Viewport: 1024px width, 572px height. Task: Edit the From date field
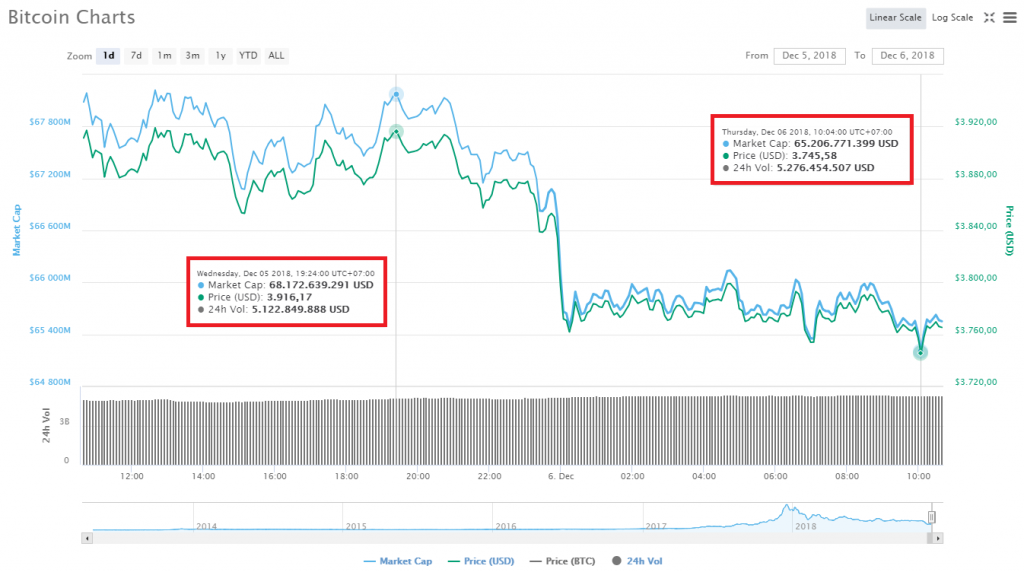[x=809, y=56]
